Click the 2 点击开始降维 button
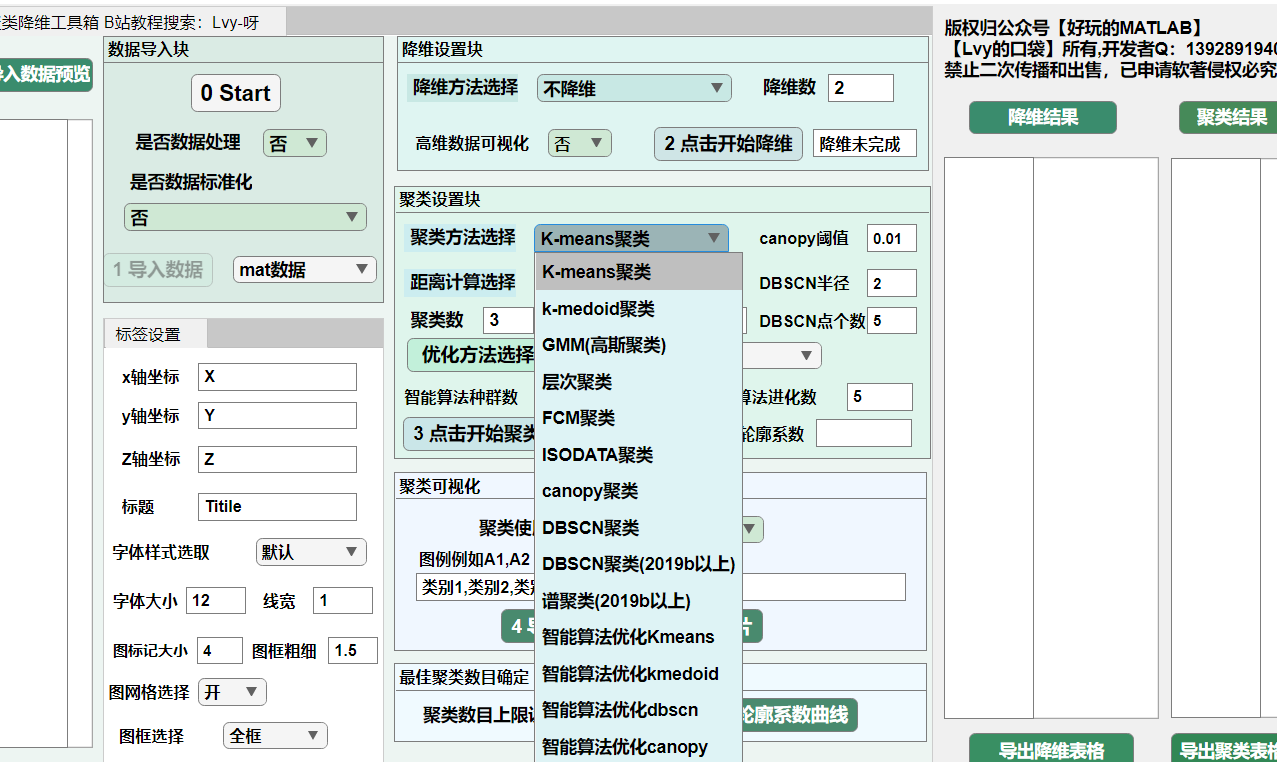This screenshot has width=1277, height=762. point(728,143)
